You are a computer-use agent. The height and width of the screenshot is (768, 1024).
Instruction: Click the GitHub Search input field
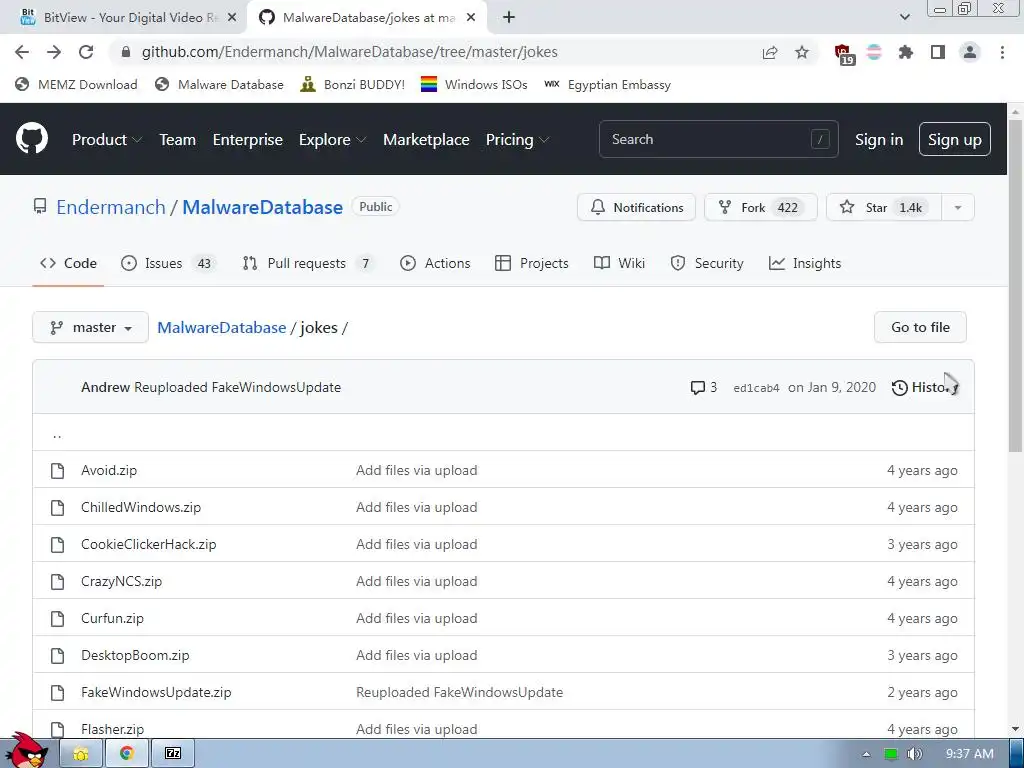click(718, 139)
